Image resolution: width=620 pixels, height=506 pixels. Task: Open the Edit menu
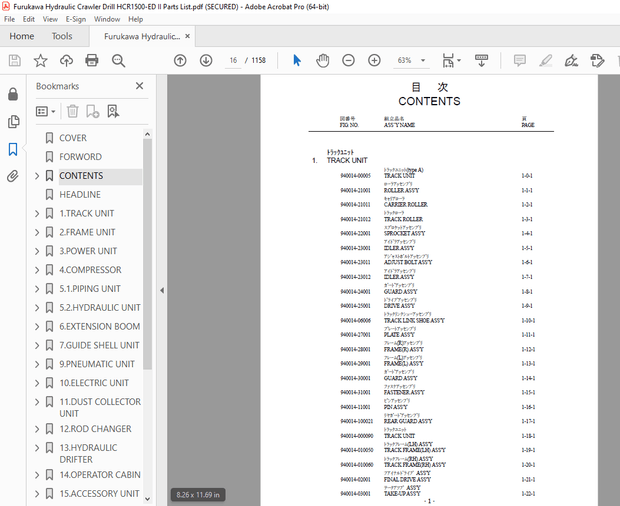click(28, 19)
